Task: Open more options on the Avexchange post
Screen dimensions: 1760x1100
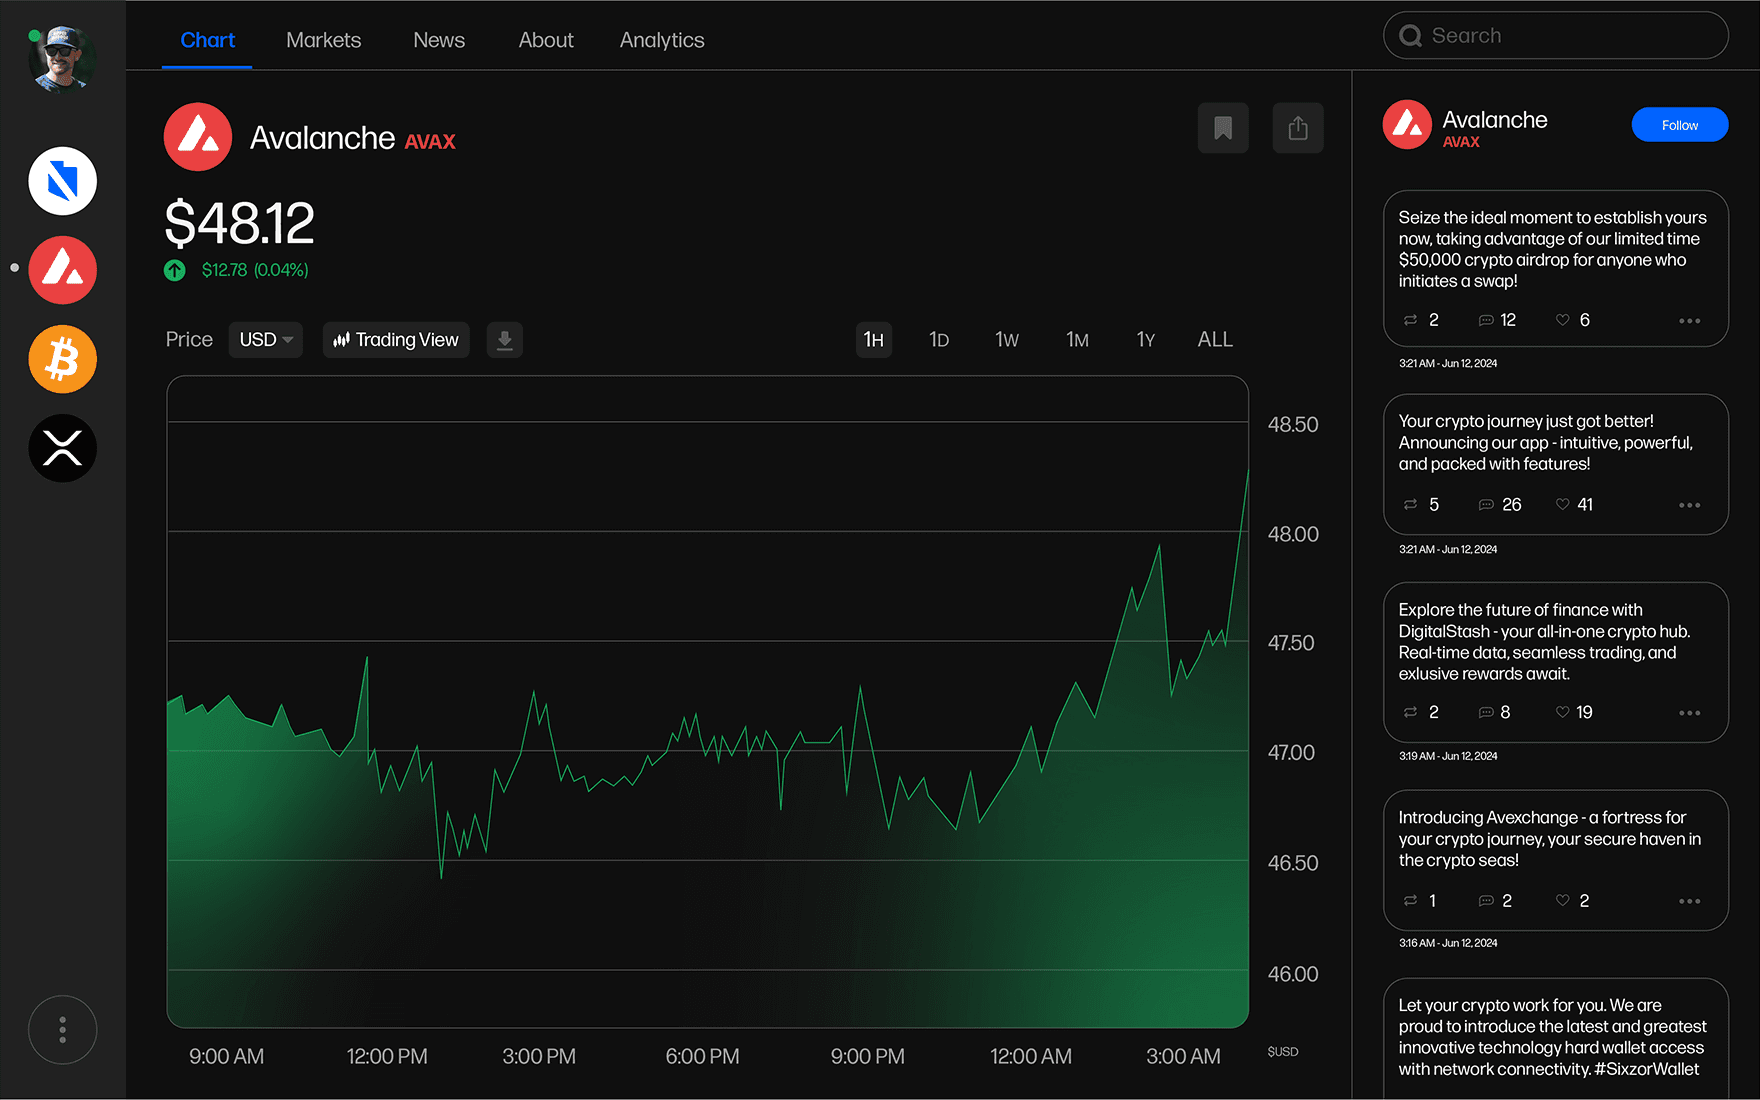Action: click(x=1690, y=902)
